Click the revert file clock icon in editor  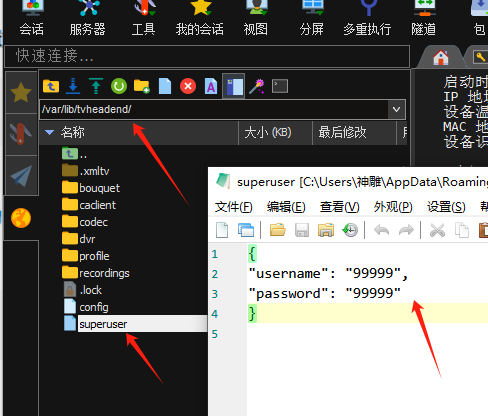point(350,230)
